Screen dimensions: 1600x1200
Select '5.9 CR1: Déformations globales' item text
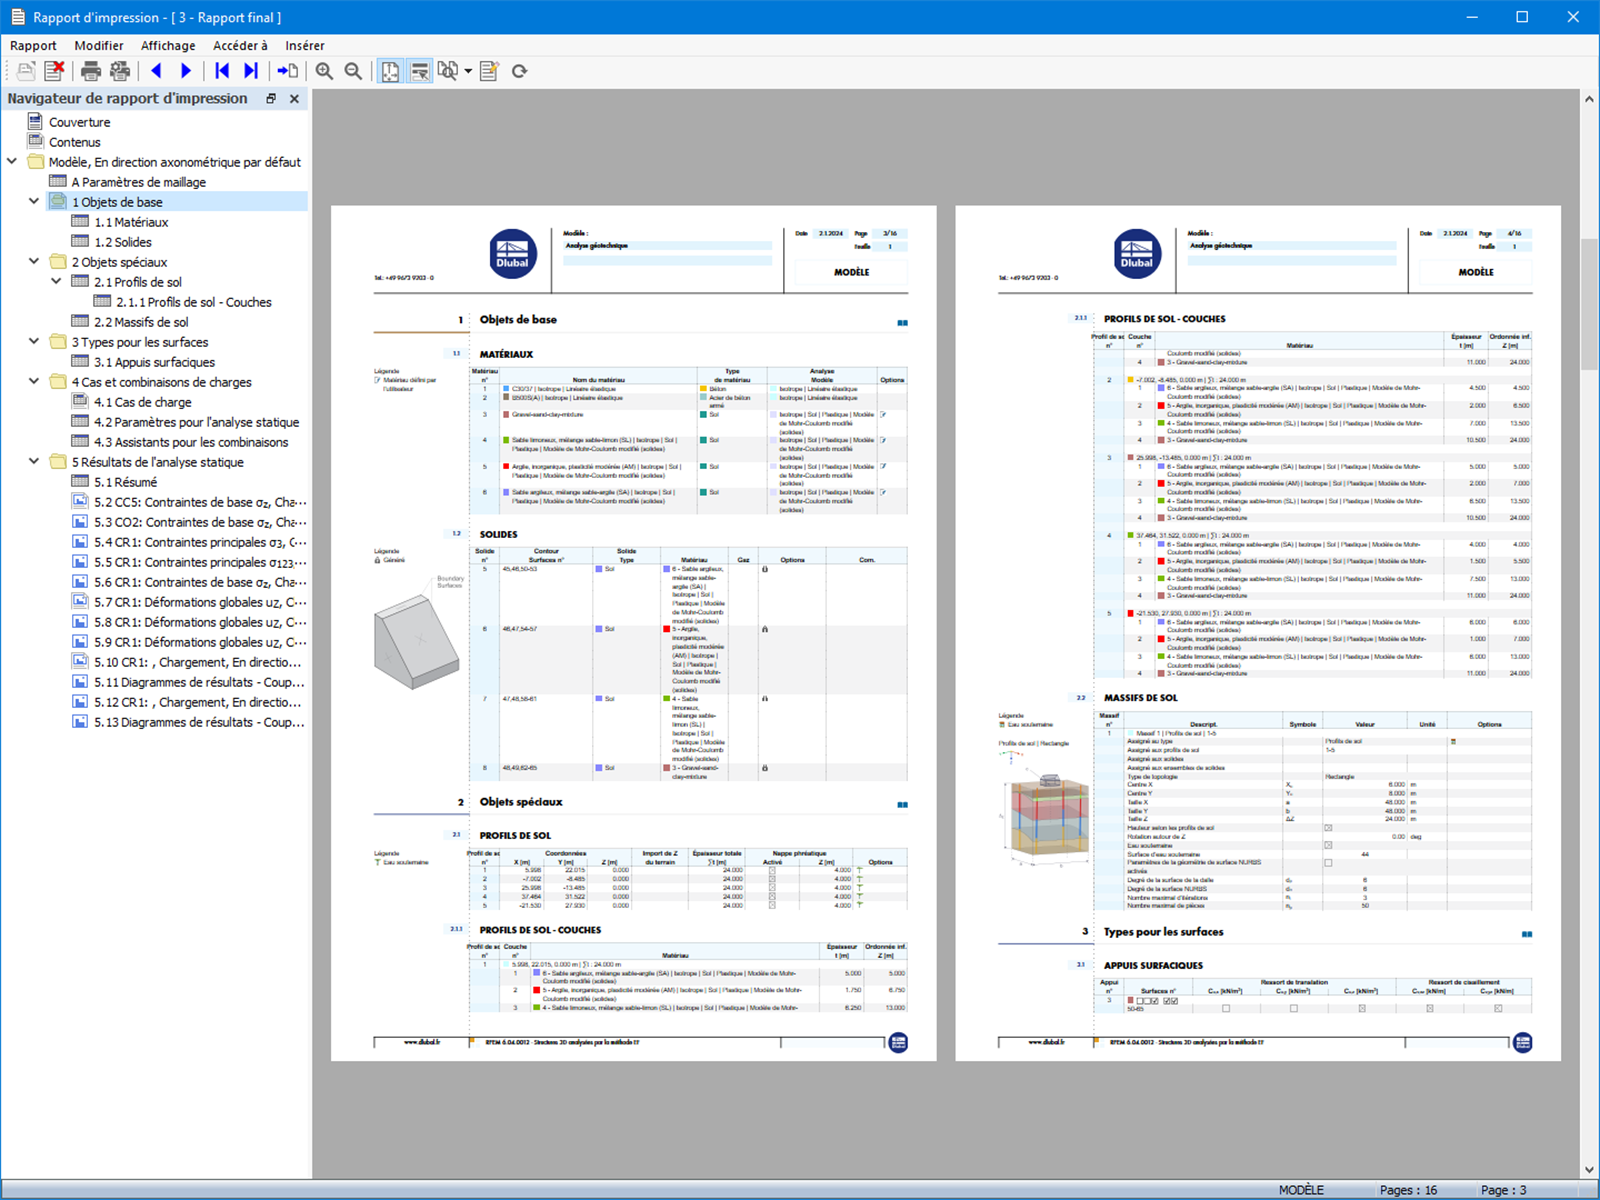[200, 642]
